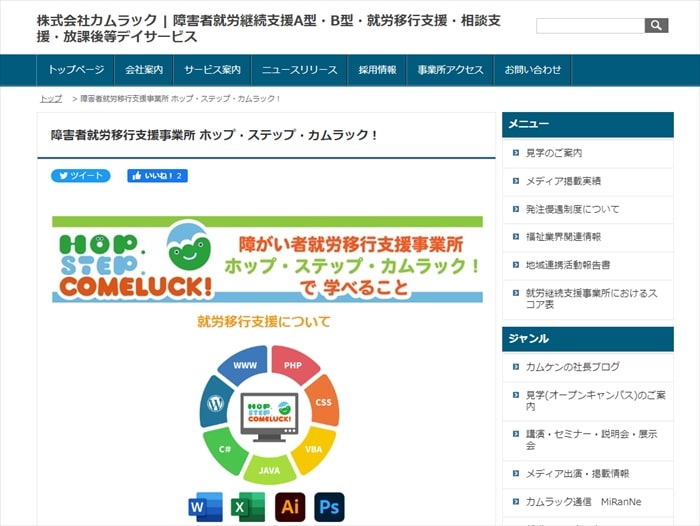Select カムケンの社長ブログ genre link
This screenshot has width=700, height=526.
[572, 367]
